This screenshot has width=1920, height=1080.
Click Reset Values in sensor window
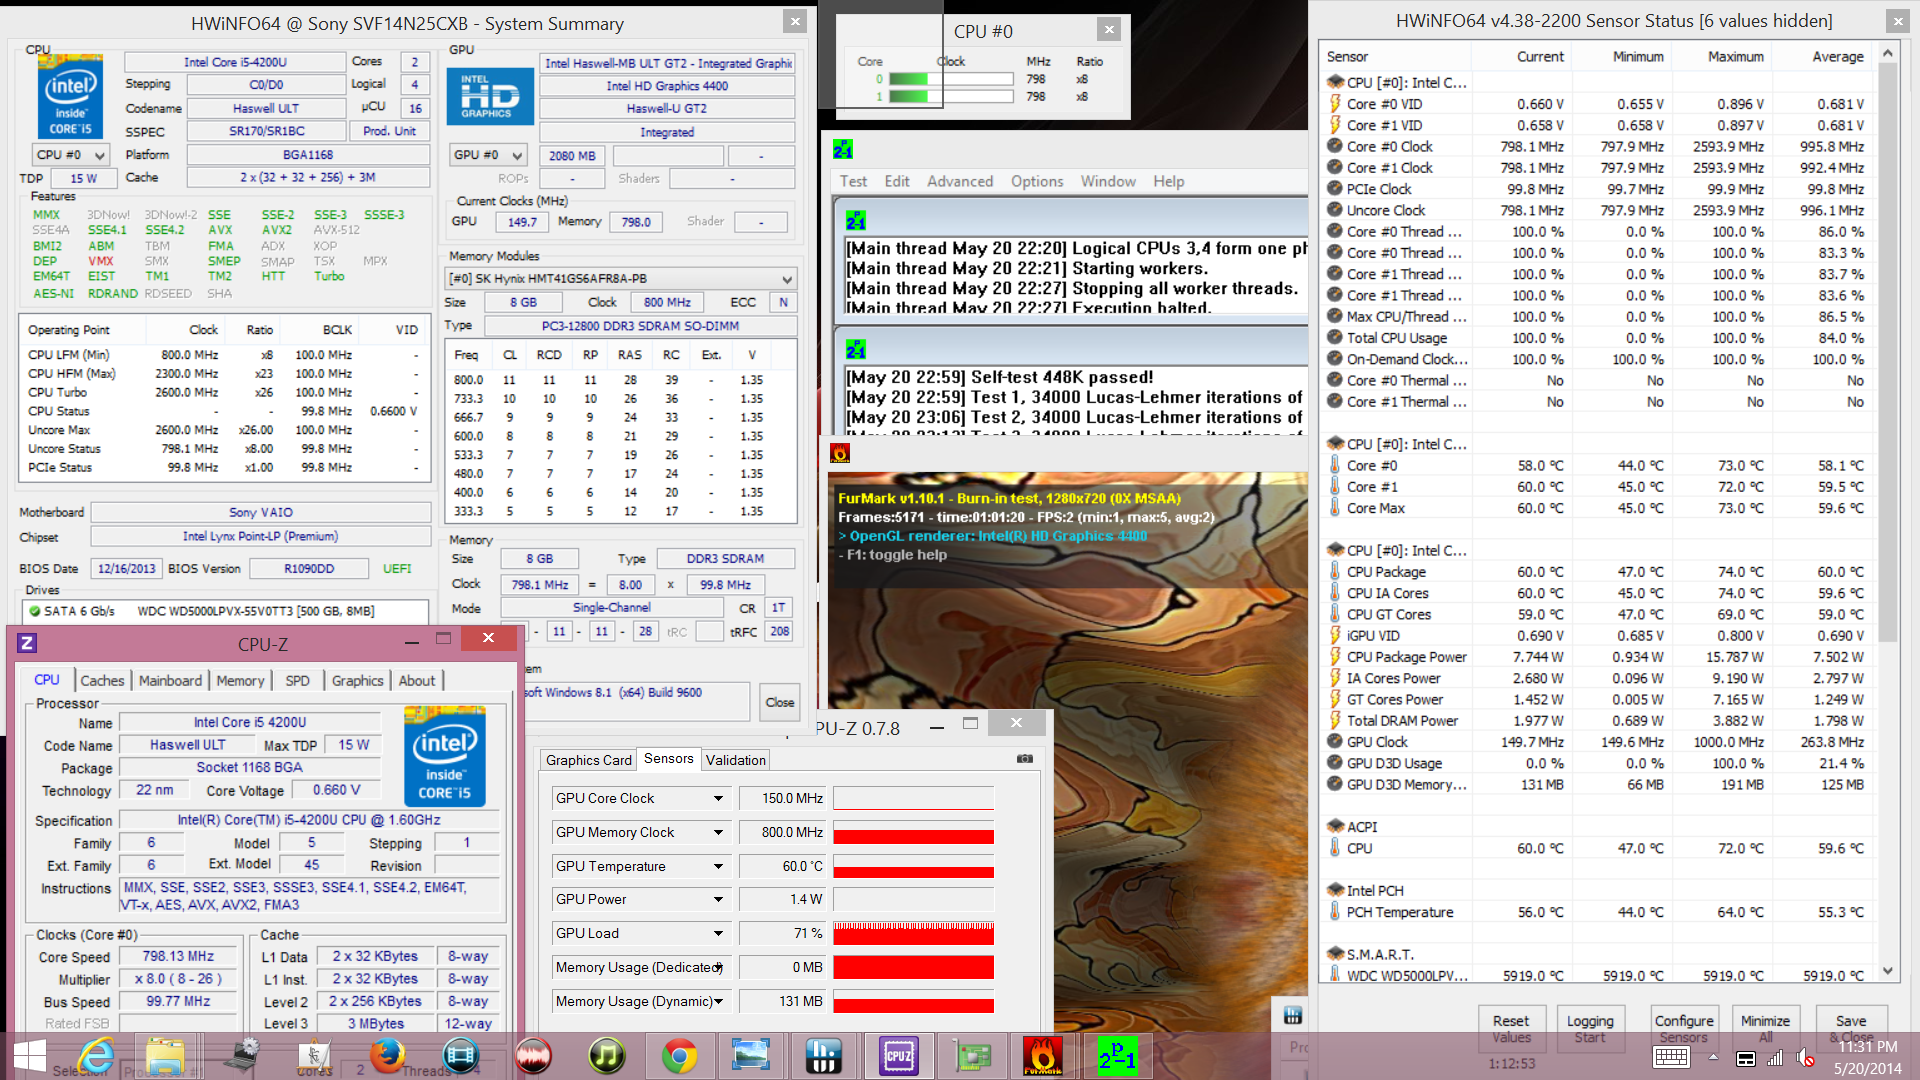[x=1511, y=1027]
